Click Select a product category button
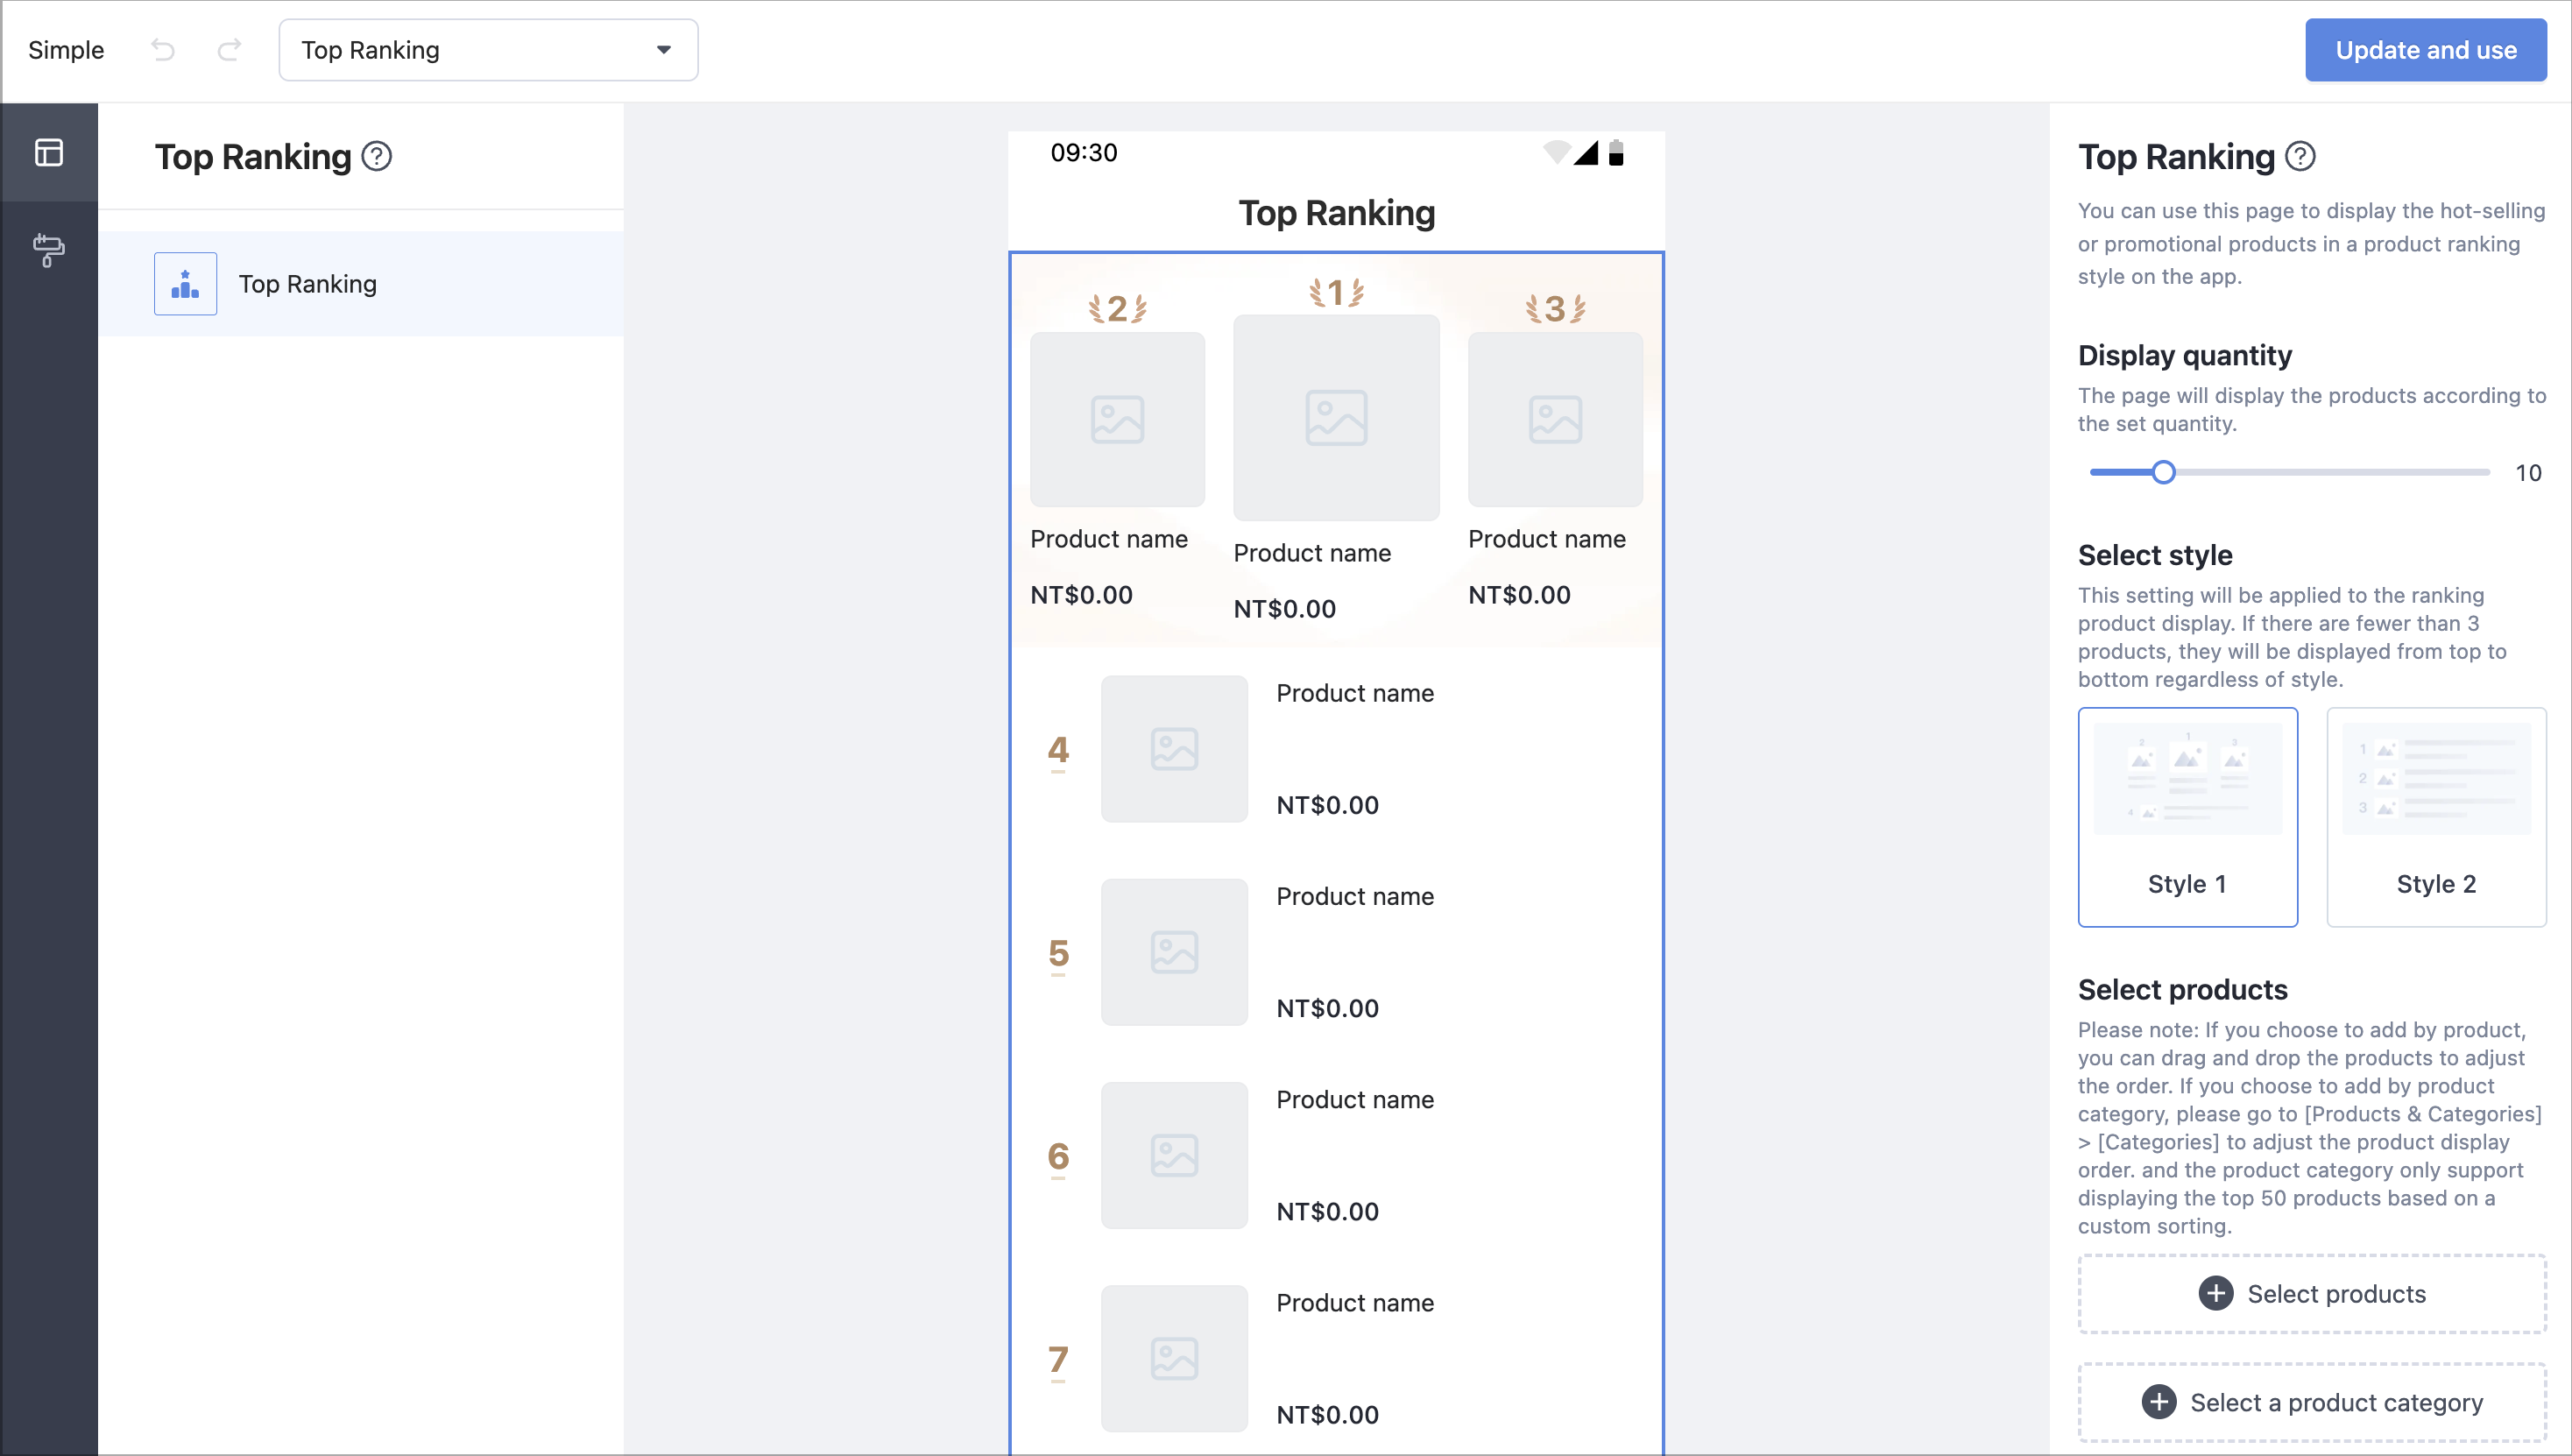Viewport: 2572px width, 1456px height. point(2312,1402)
